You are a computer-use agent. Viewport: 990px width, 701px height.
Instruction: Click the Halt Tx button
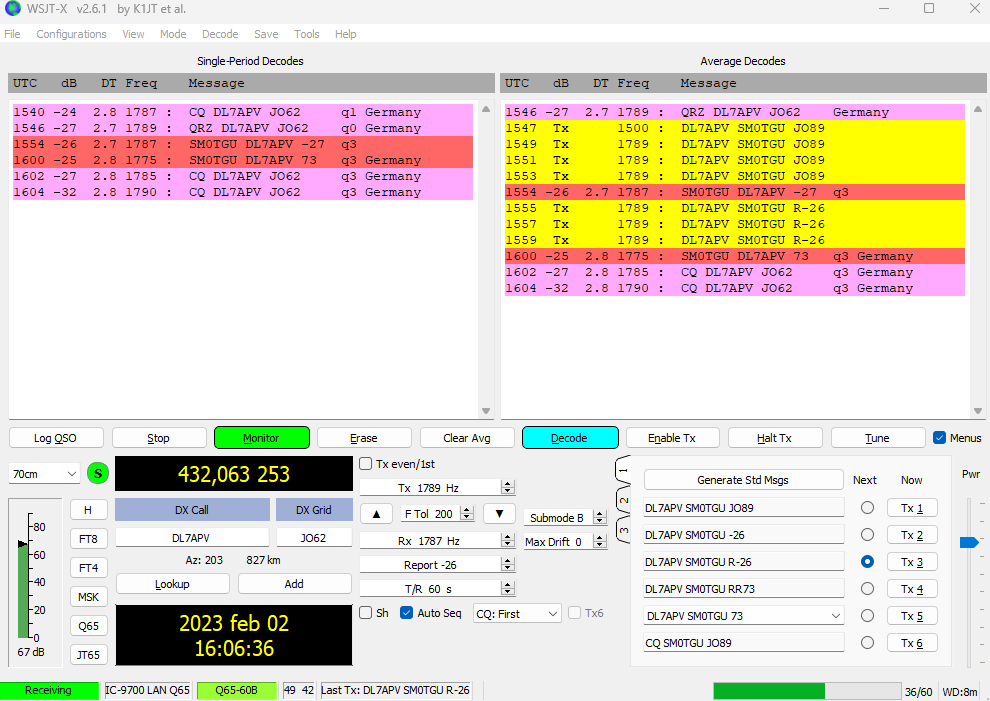[775, 438]
